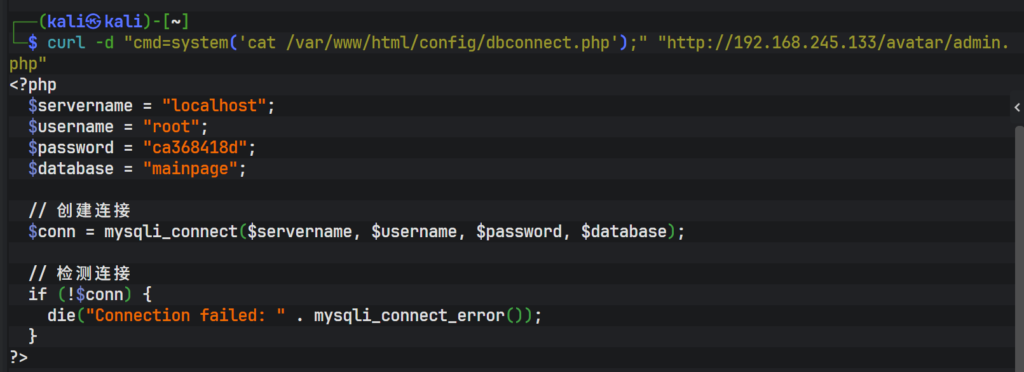Click the "mainpage" database value
The width and height of the screenshot is (1024, 372).
(190, 169)
